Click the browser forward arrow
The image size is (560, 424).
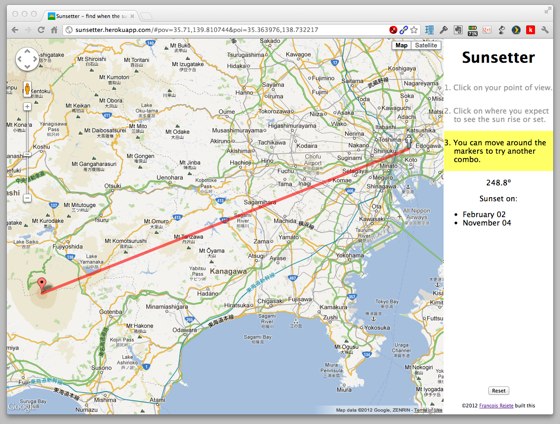(29, 30)
